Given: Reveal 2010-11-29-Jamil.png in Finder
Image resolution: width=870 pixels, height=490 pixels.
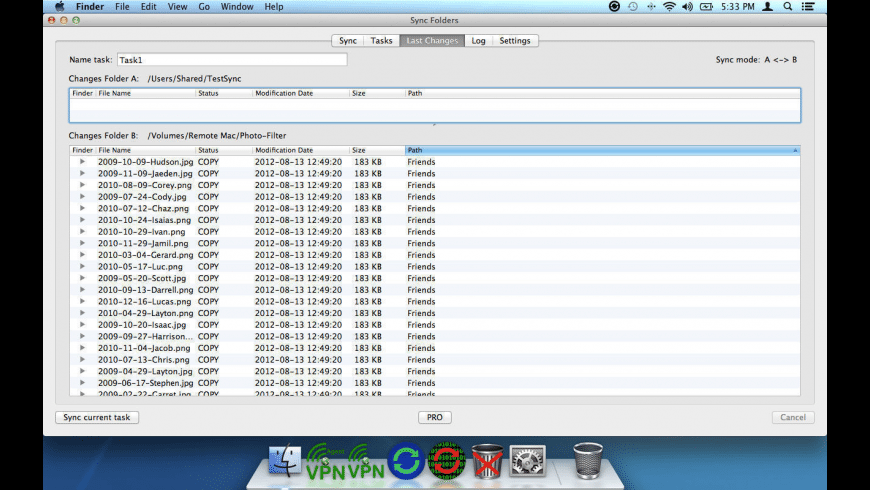Looking at the screenshot, I should (82, 243).
